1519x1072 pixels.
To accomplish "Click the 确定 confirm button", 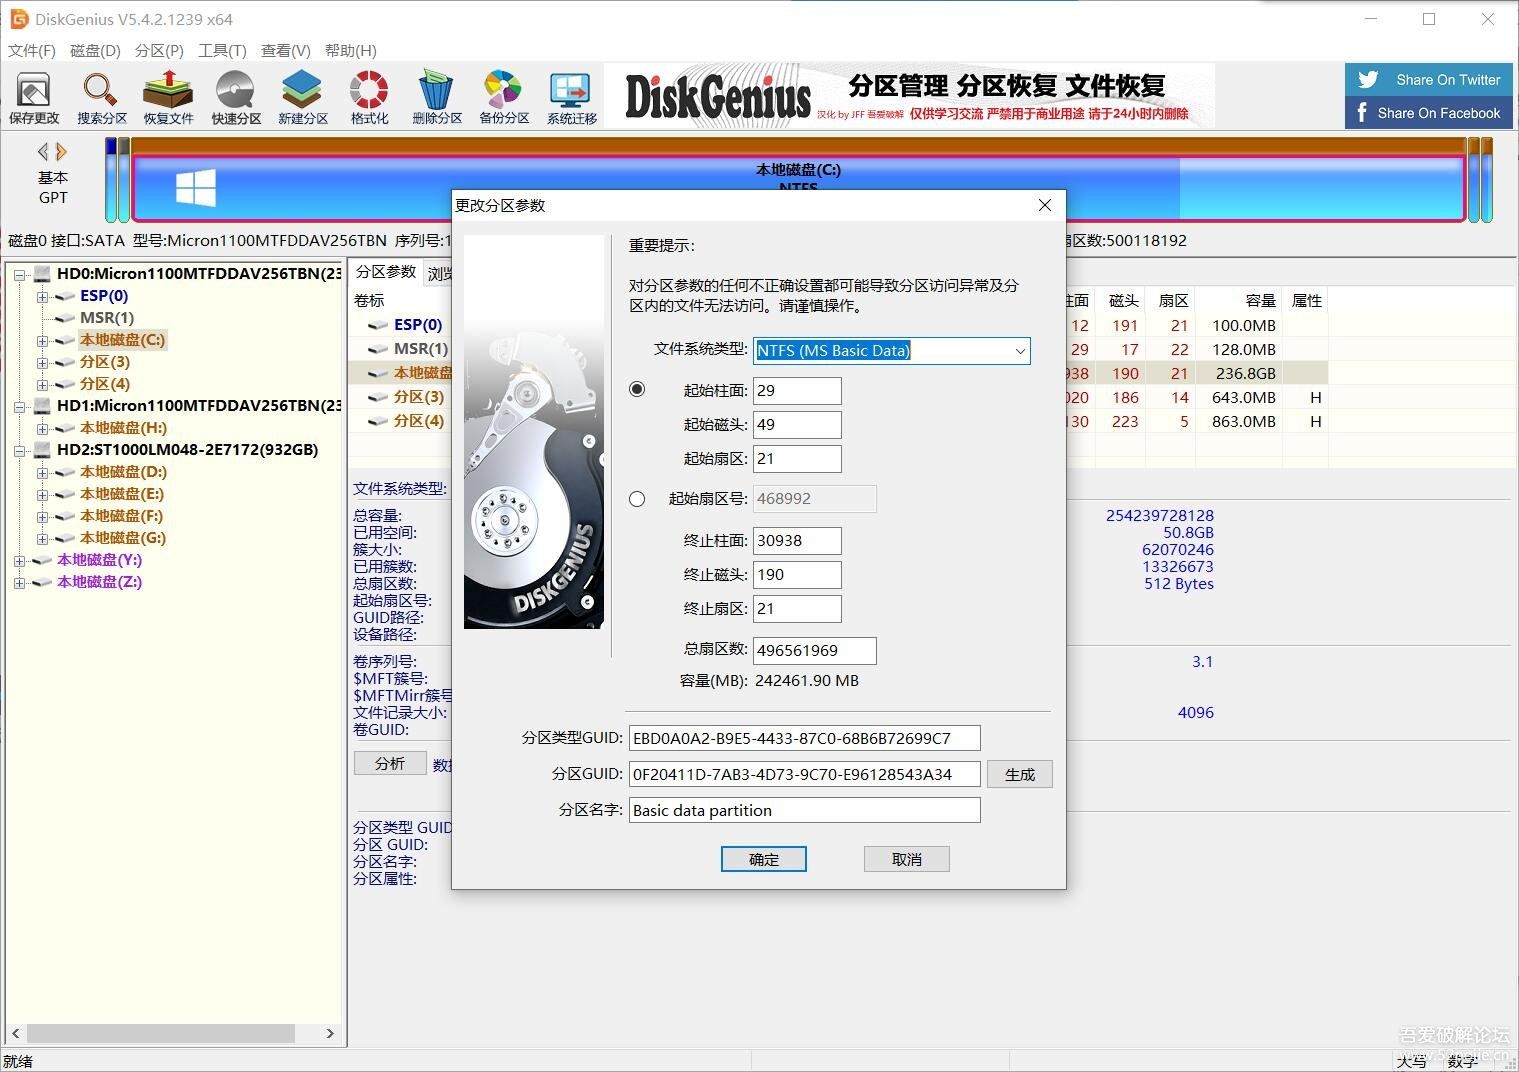I will pos(763,858).
